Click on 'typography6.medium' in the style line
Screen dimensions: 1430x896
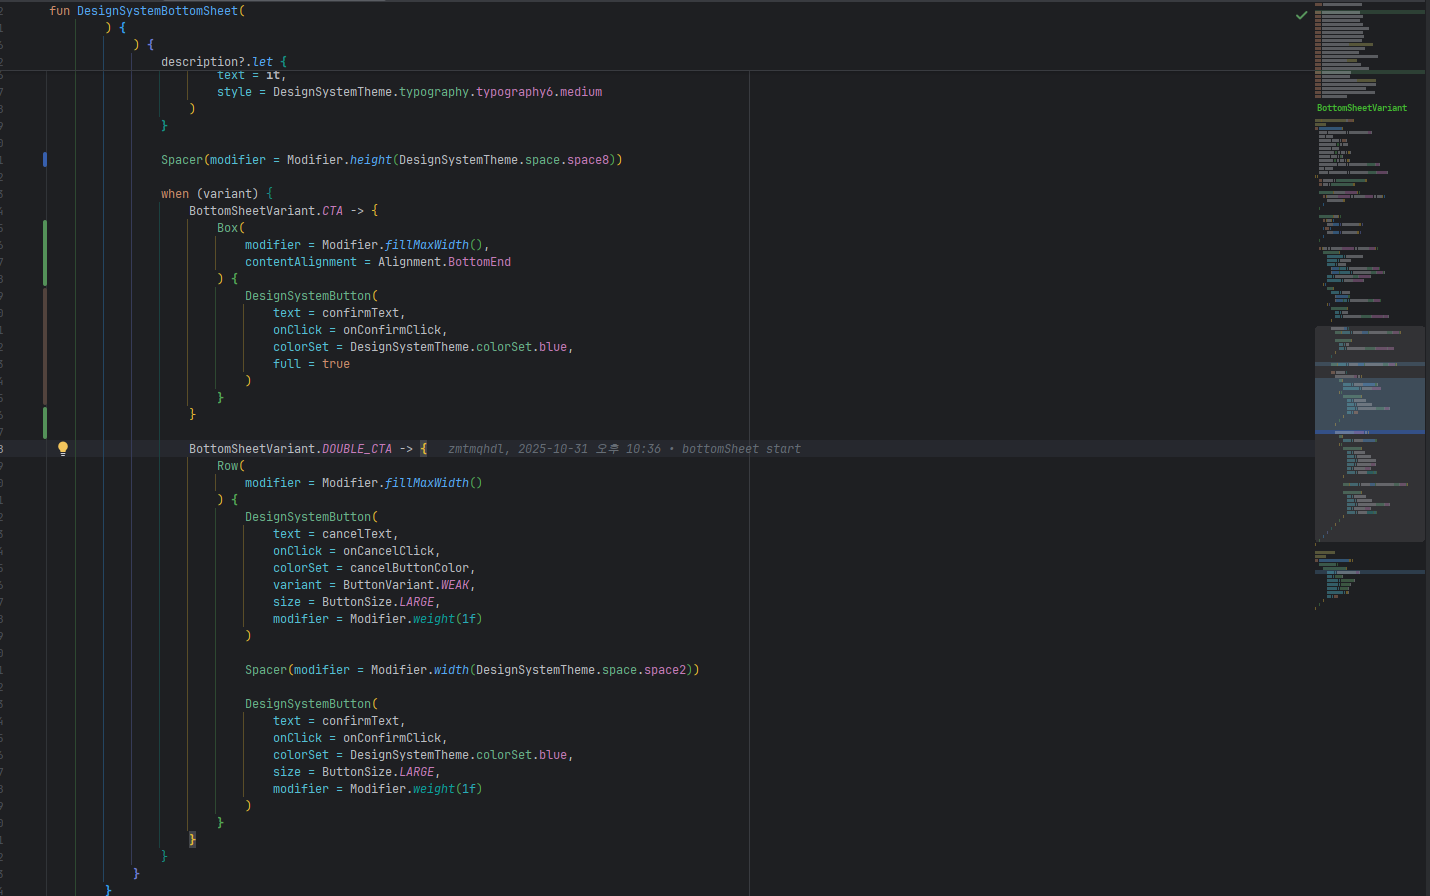click(x=539, y=92)
